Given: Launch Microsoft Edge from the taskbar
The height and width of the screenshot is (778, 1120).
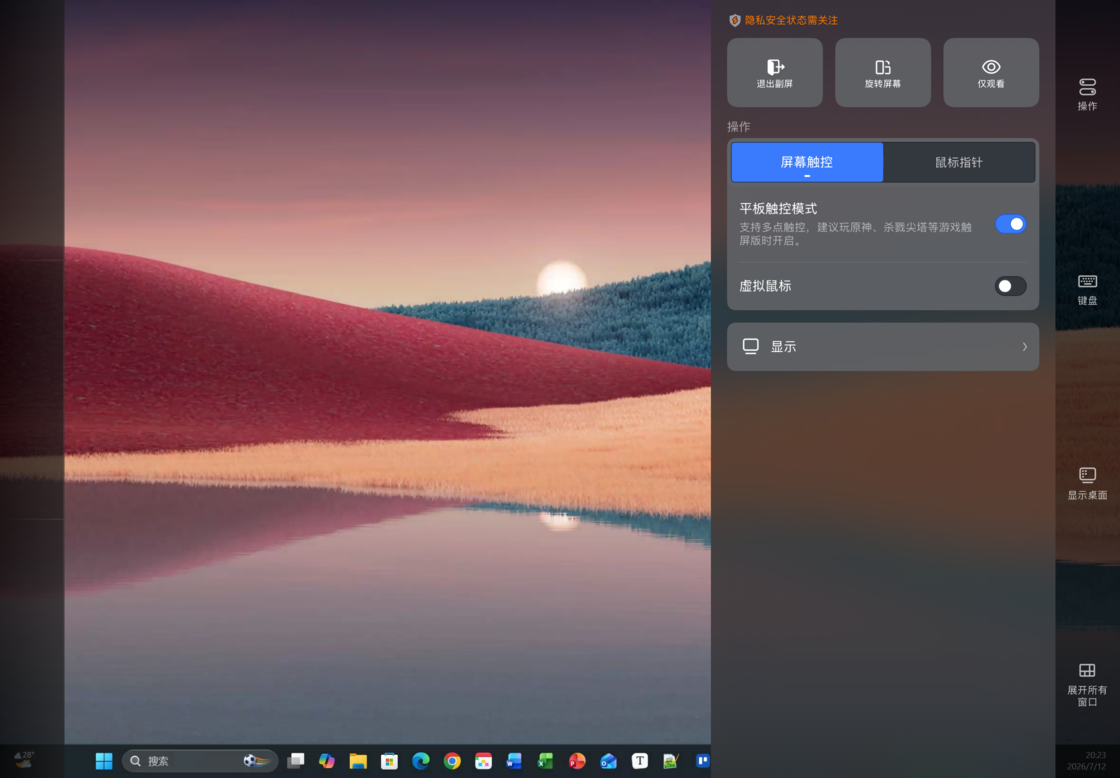Looking at the screenshot, I should click(x=421, y=761).
